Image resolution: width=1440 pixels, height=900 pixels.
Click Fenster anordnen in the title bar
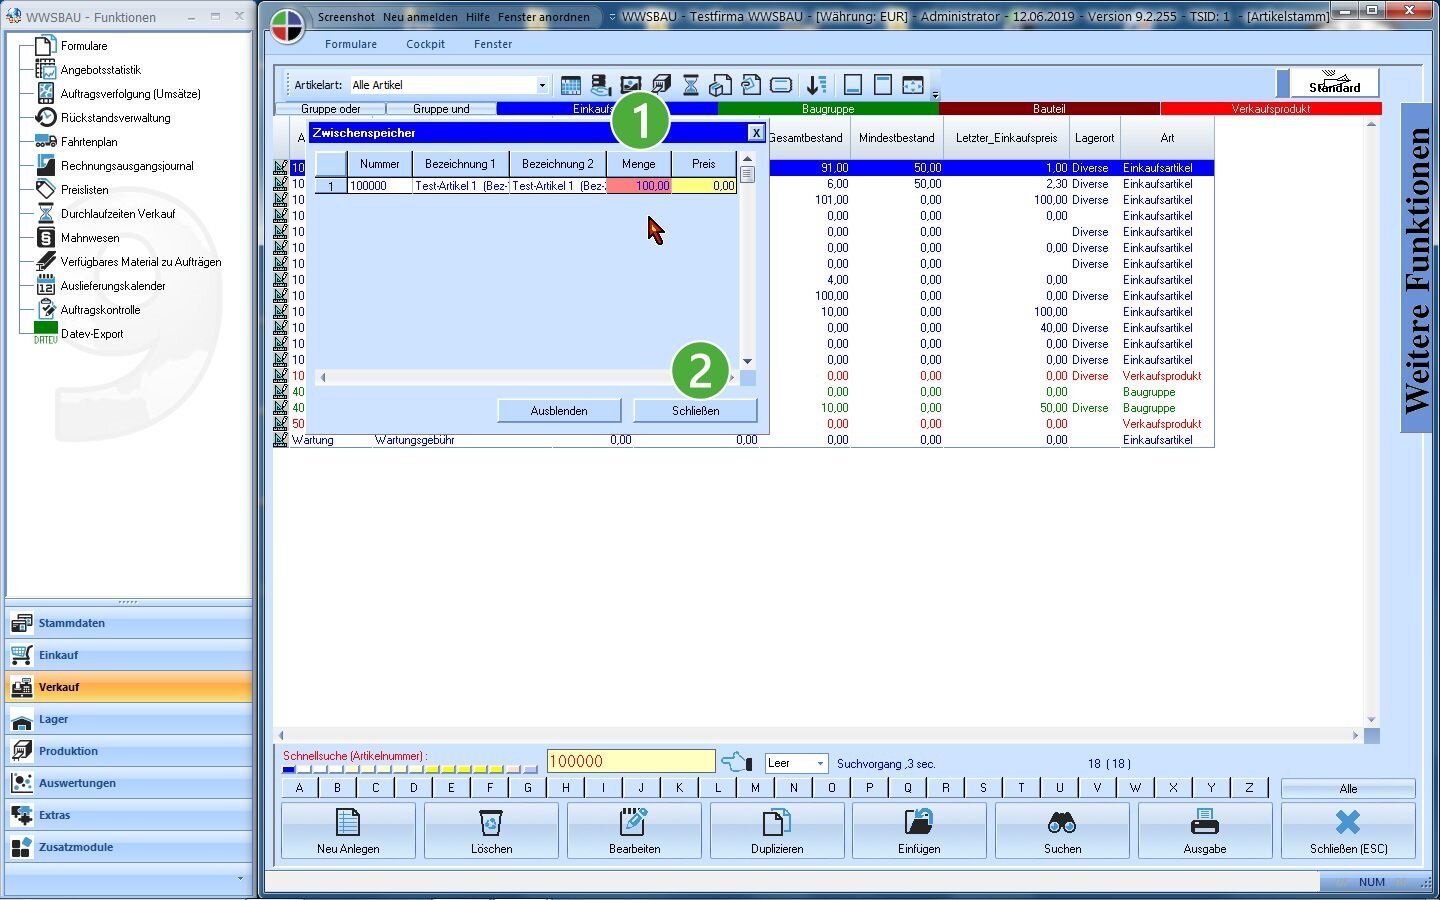click(544, 17)
